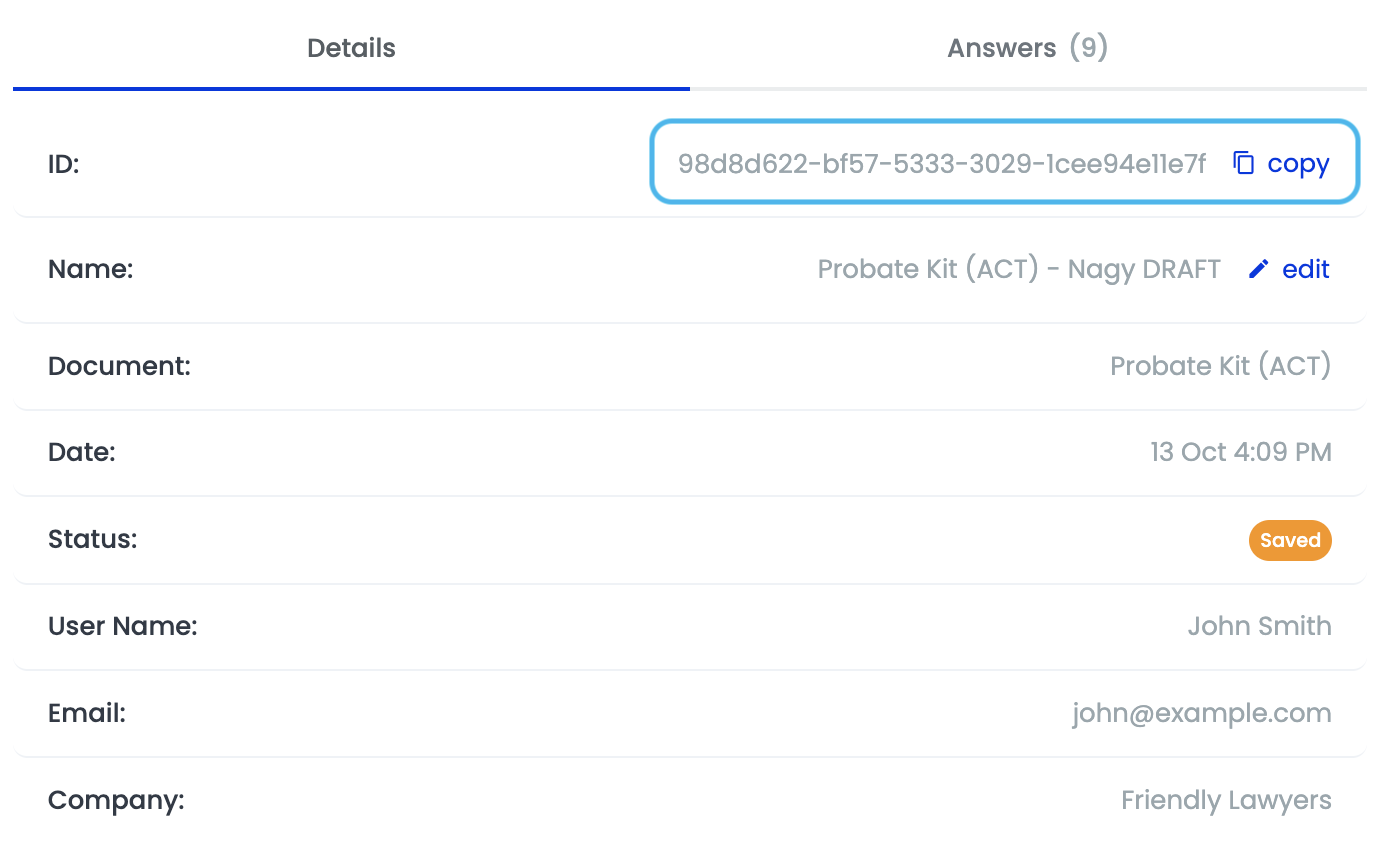Click the company Friendly Lawyers
1378x858 pixels.
click(1226, 800)
